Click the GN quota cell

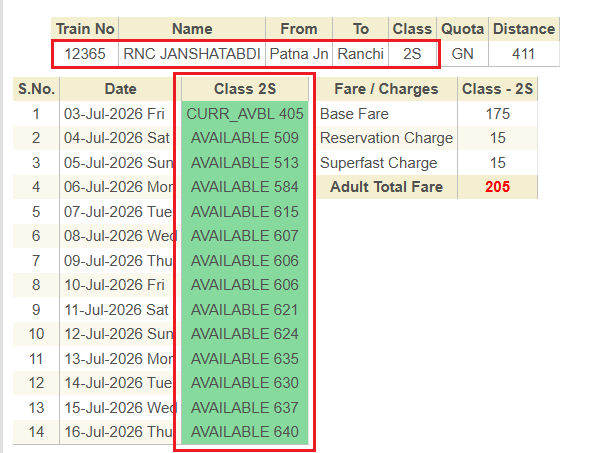(463, 54)
